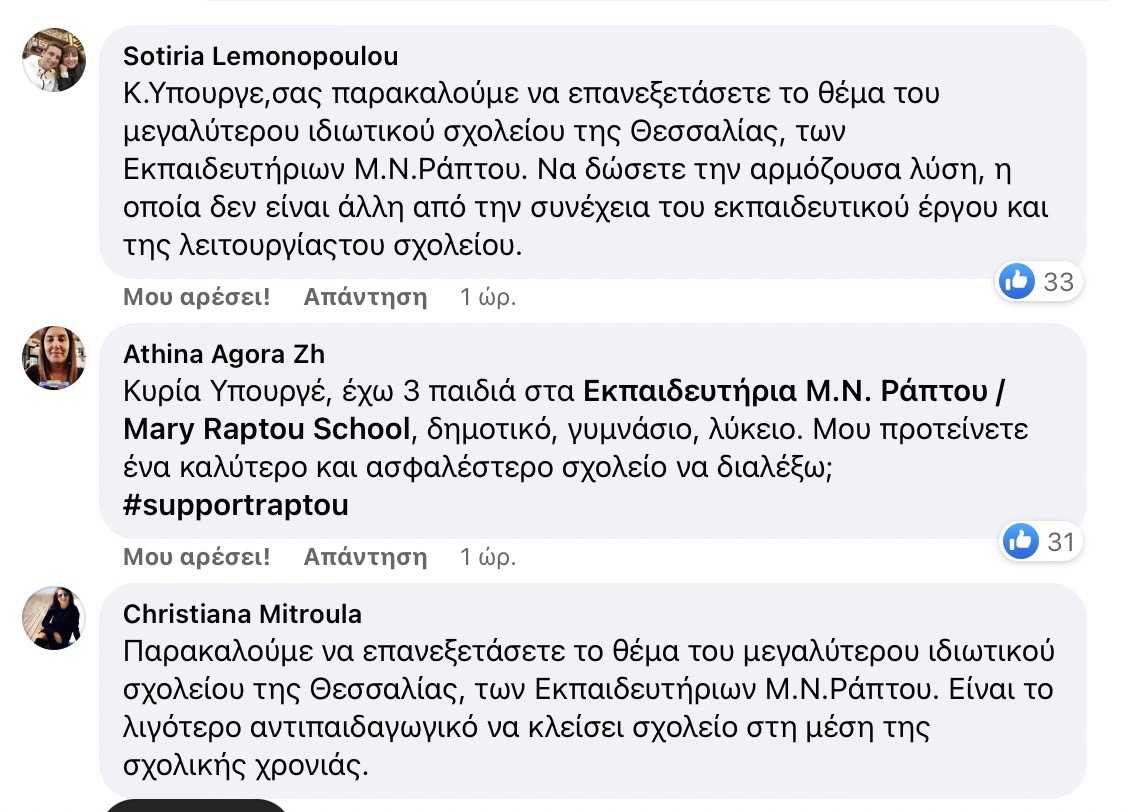Click the blue thumbs-up icon on Athina's comment

coord(1020,541)
